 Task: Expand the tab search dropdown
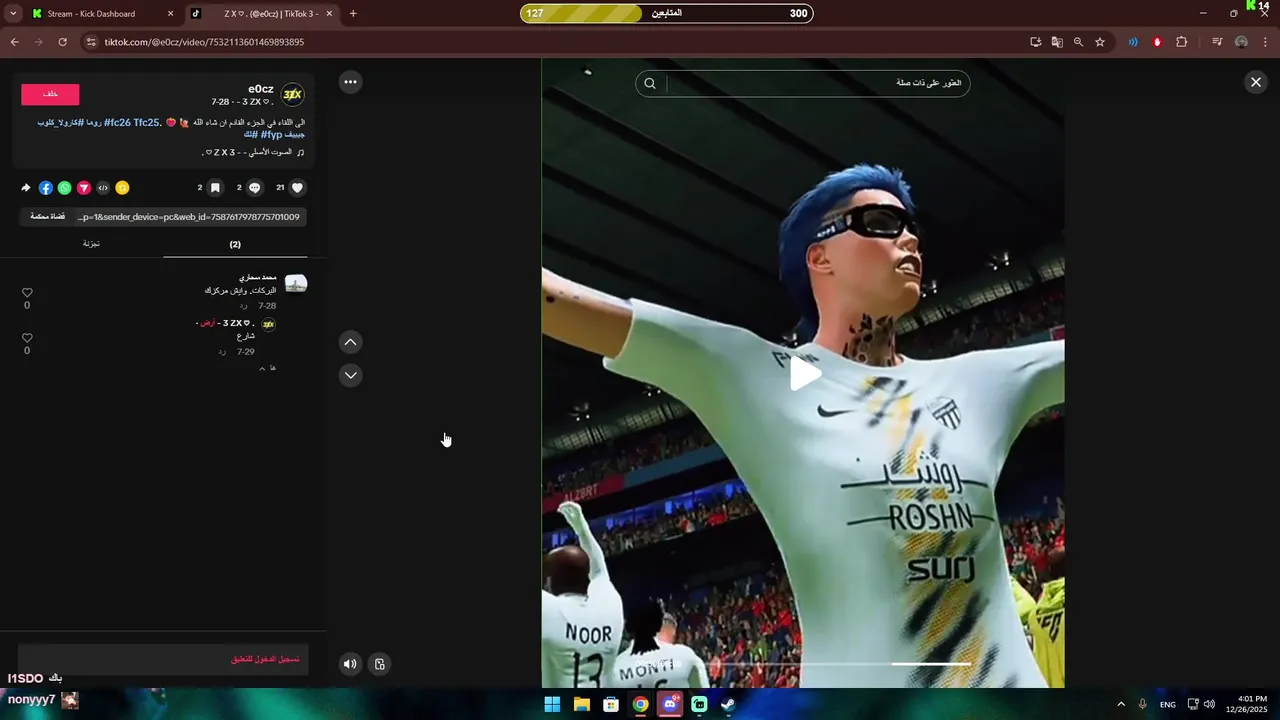click(x=13, y=14)
